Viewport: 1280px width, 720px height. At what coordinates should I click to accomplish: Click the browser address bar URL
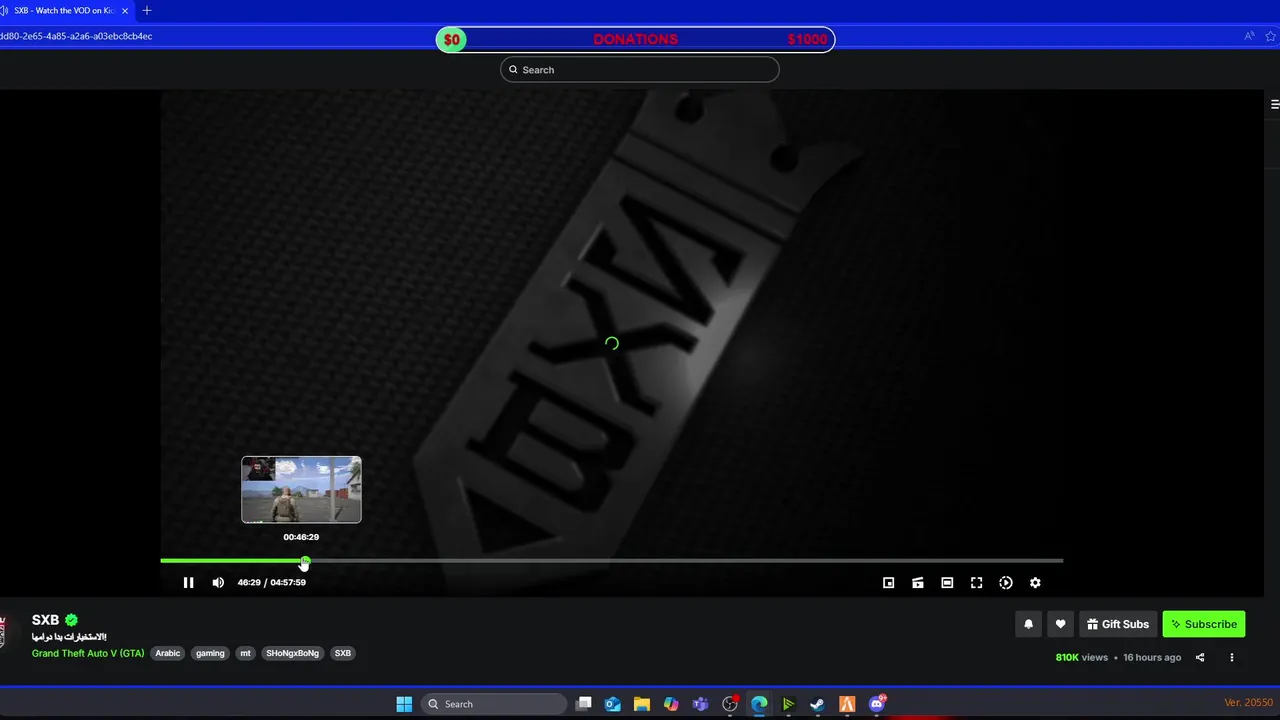coord(76,36)
